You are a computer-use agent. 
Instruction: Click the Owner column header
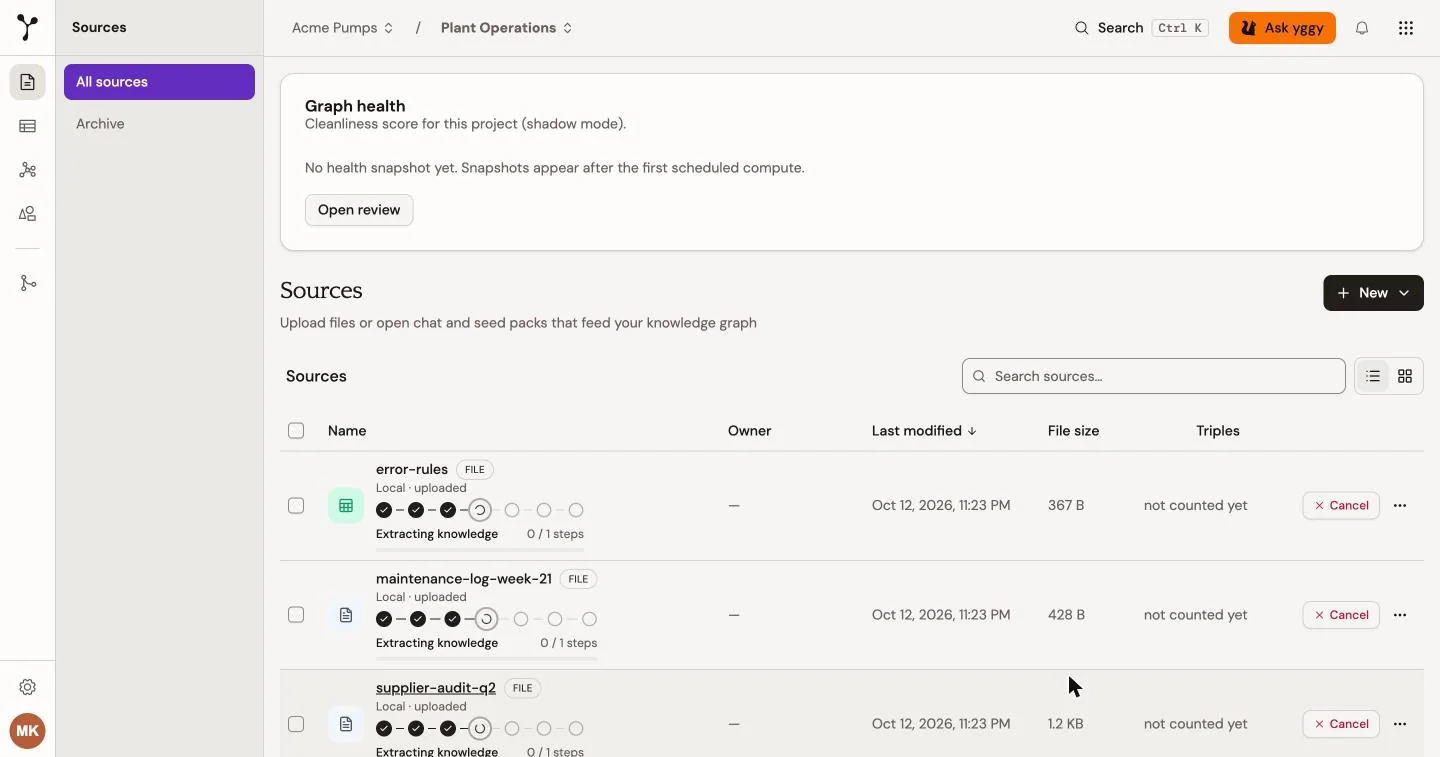749,431
